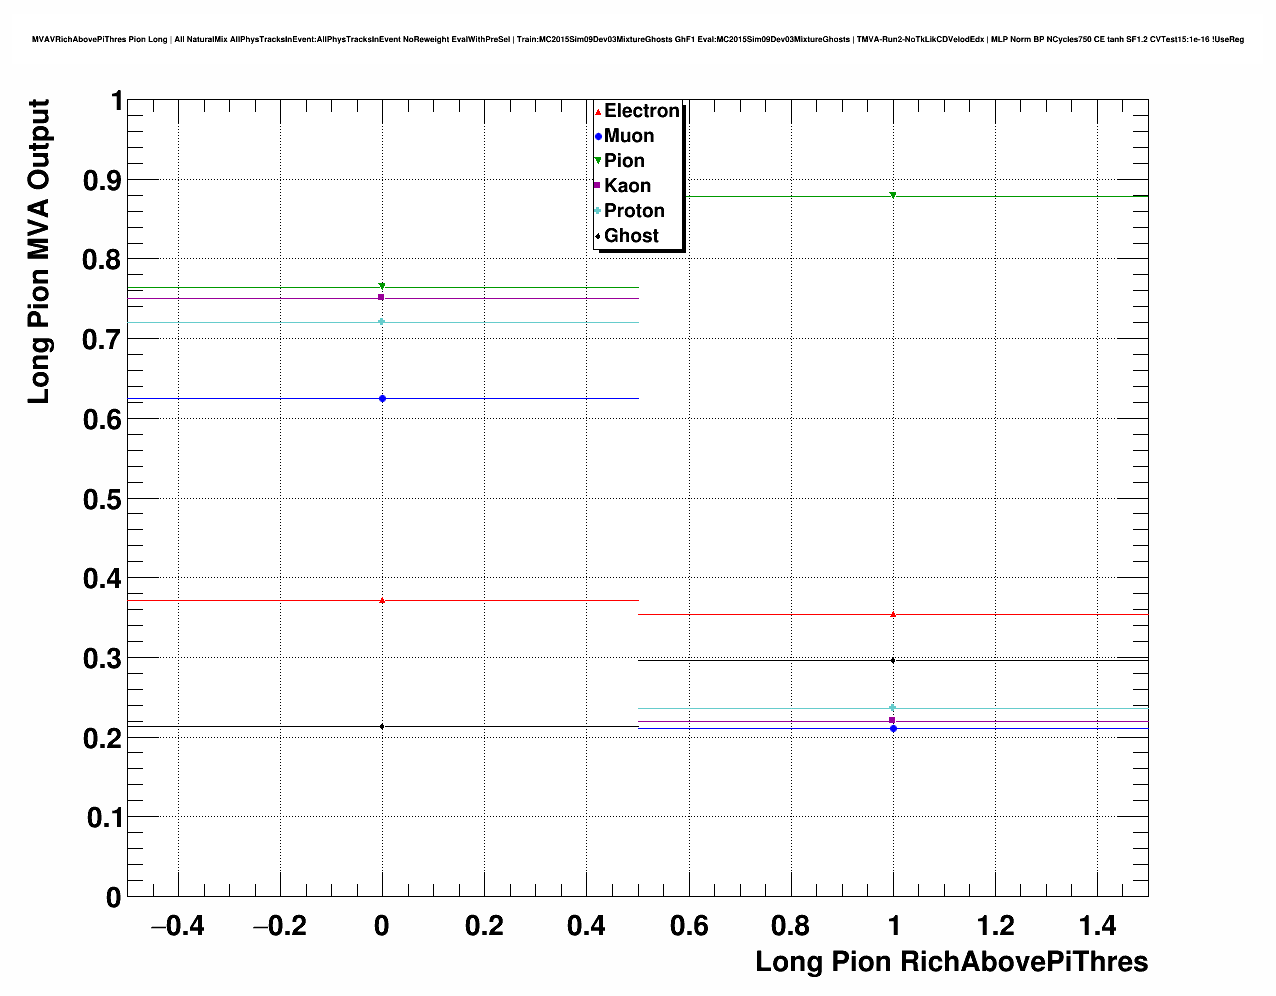Click the "Long Pion RichAbovePiThres" x-axis title

(x=951, y=962)
